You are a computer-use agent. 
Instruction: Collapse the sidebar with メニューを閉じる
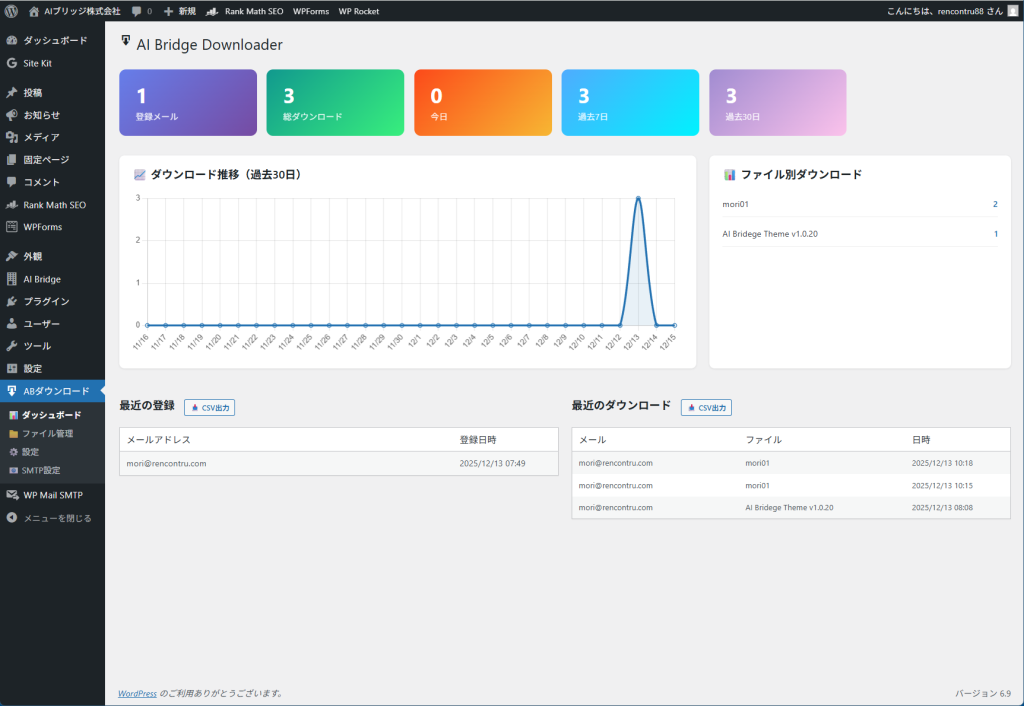point(57,518)
